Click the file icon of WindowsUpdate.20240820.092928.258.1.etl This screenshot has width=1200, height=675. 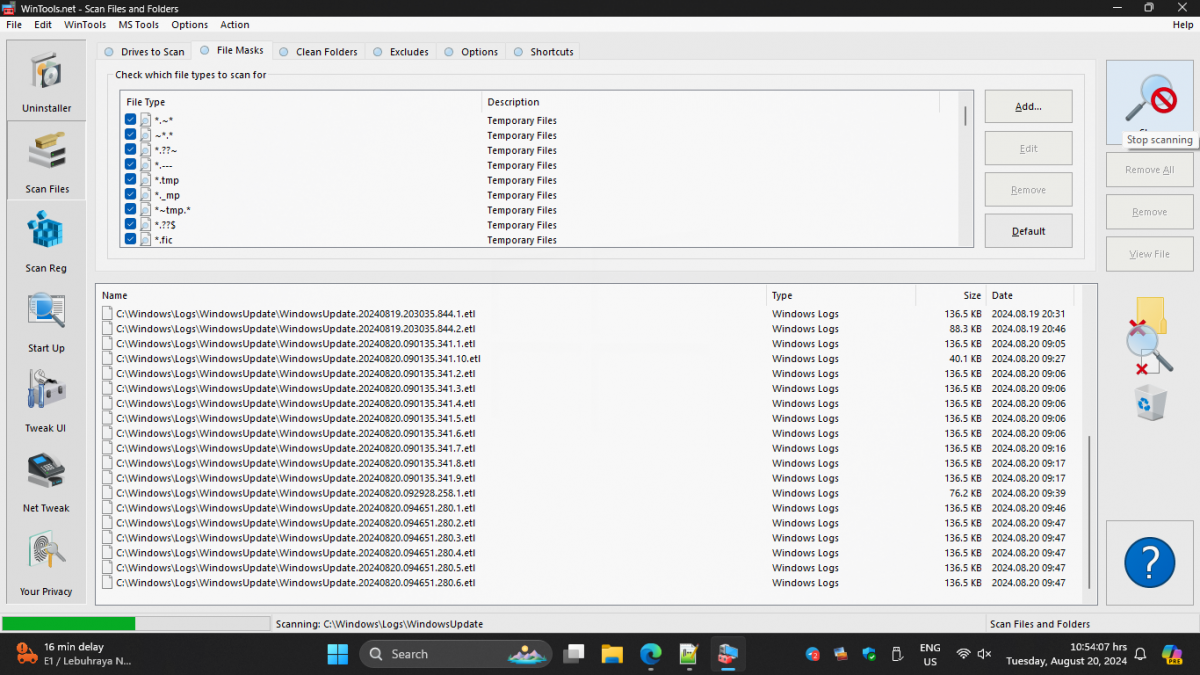click(108, 493)
